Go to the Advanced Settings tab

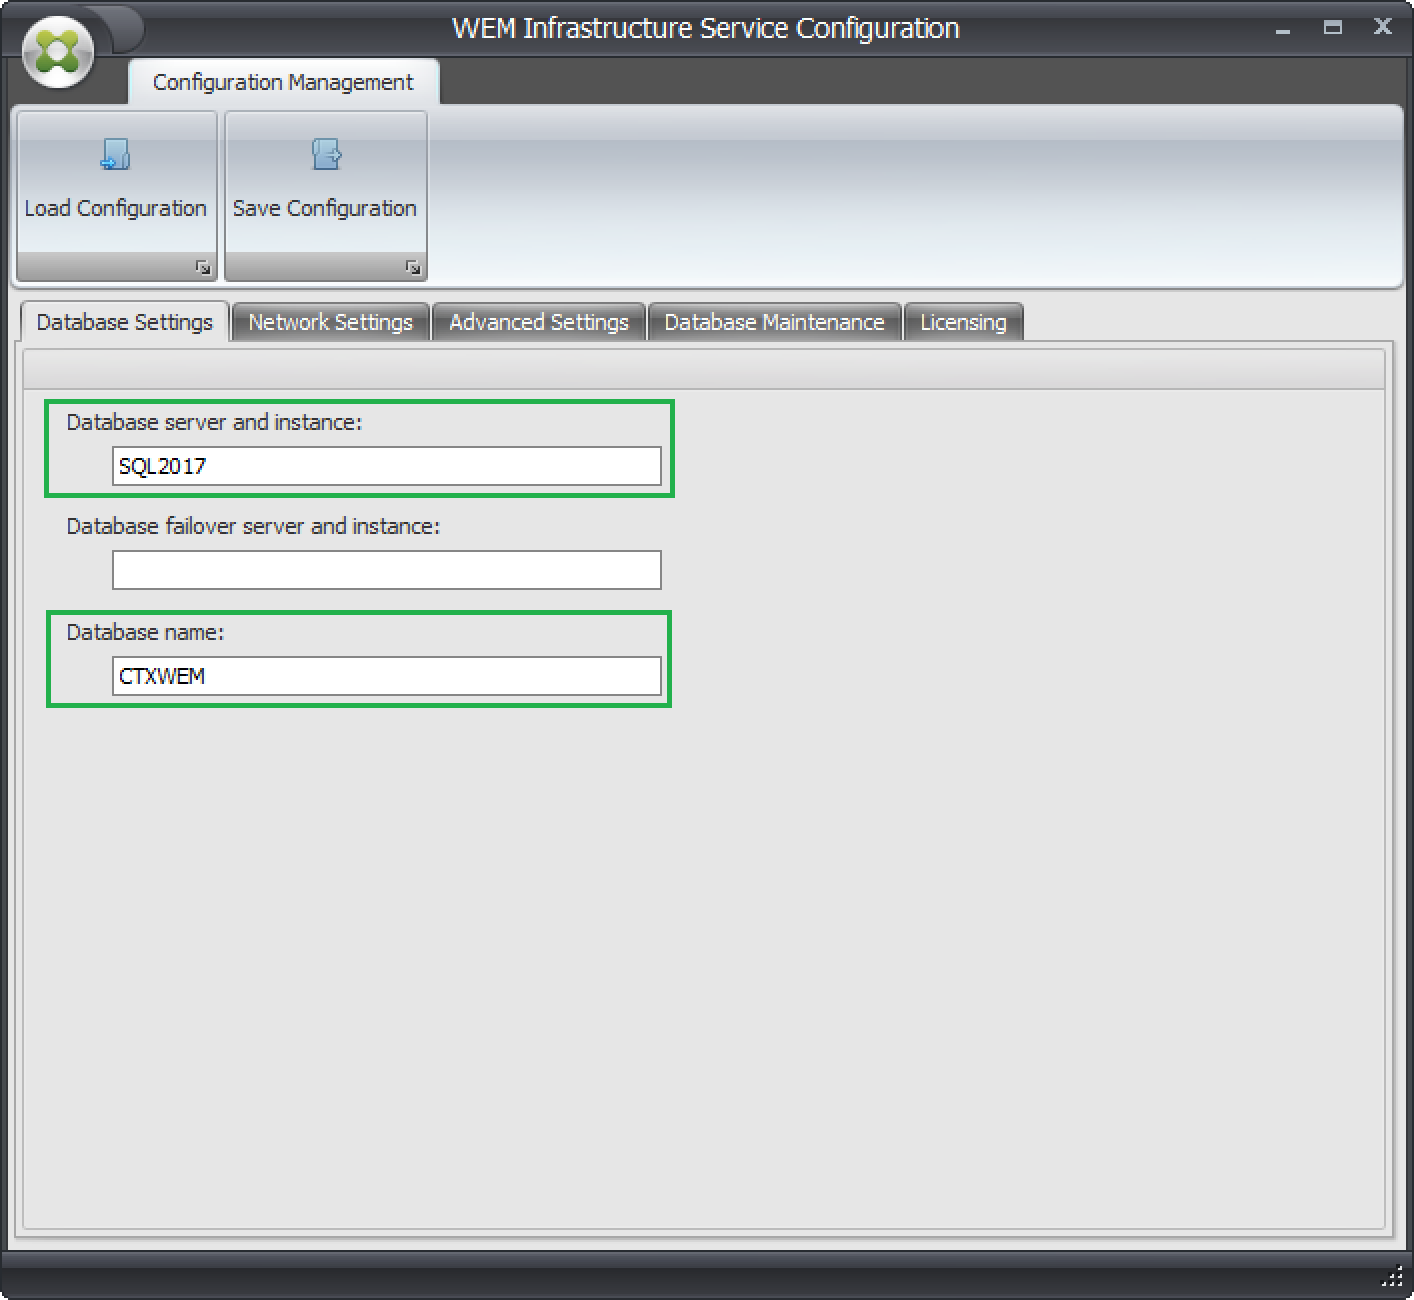tap(539, 322)
